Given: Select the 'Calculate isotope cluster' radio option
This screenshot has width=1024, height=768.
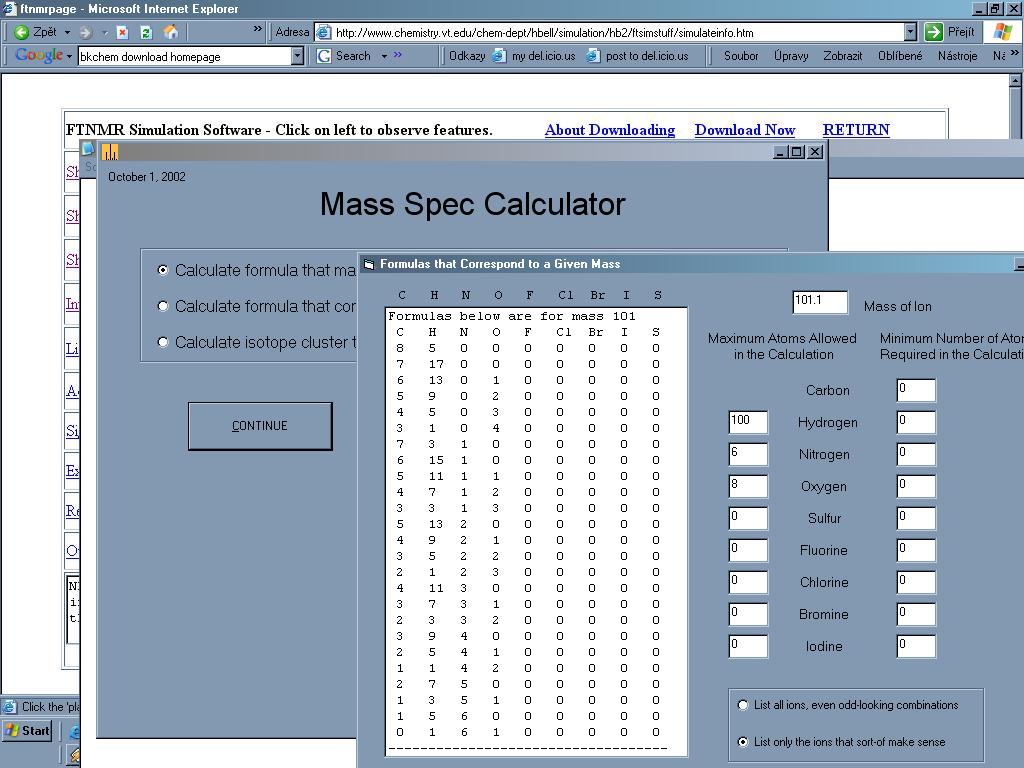Looking at the screenshot, I should point(163,342).
